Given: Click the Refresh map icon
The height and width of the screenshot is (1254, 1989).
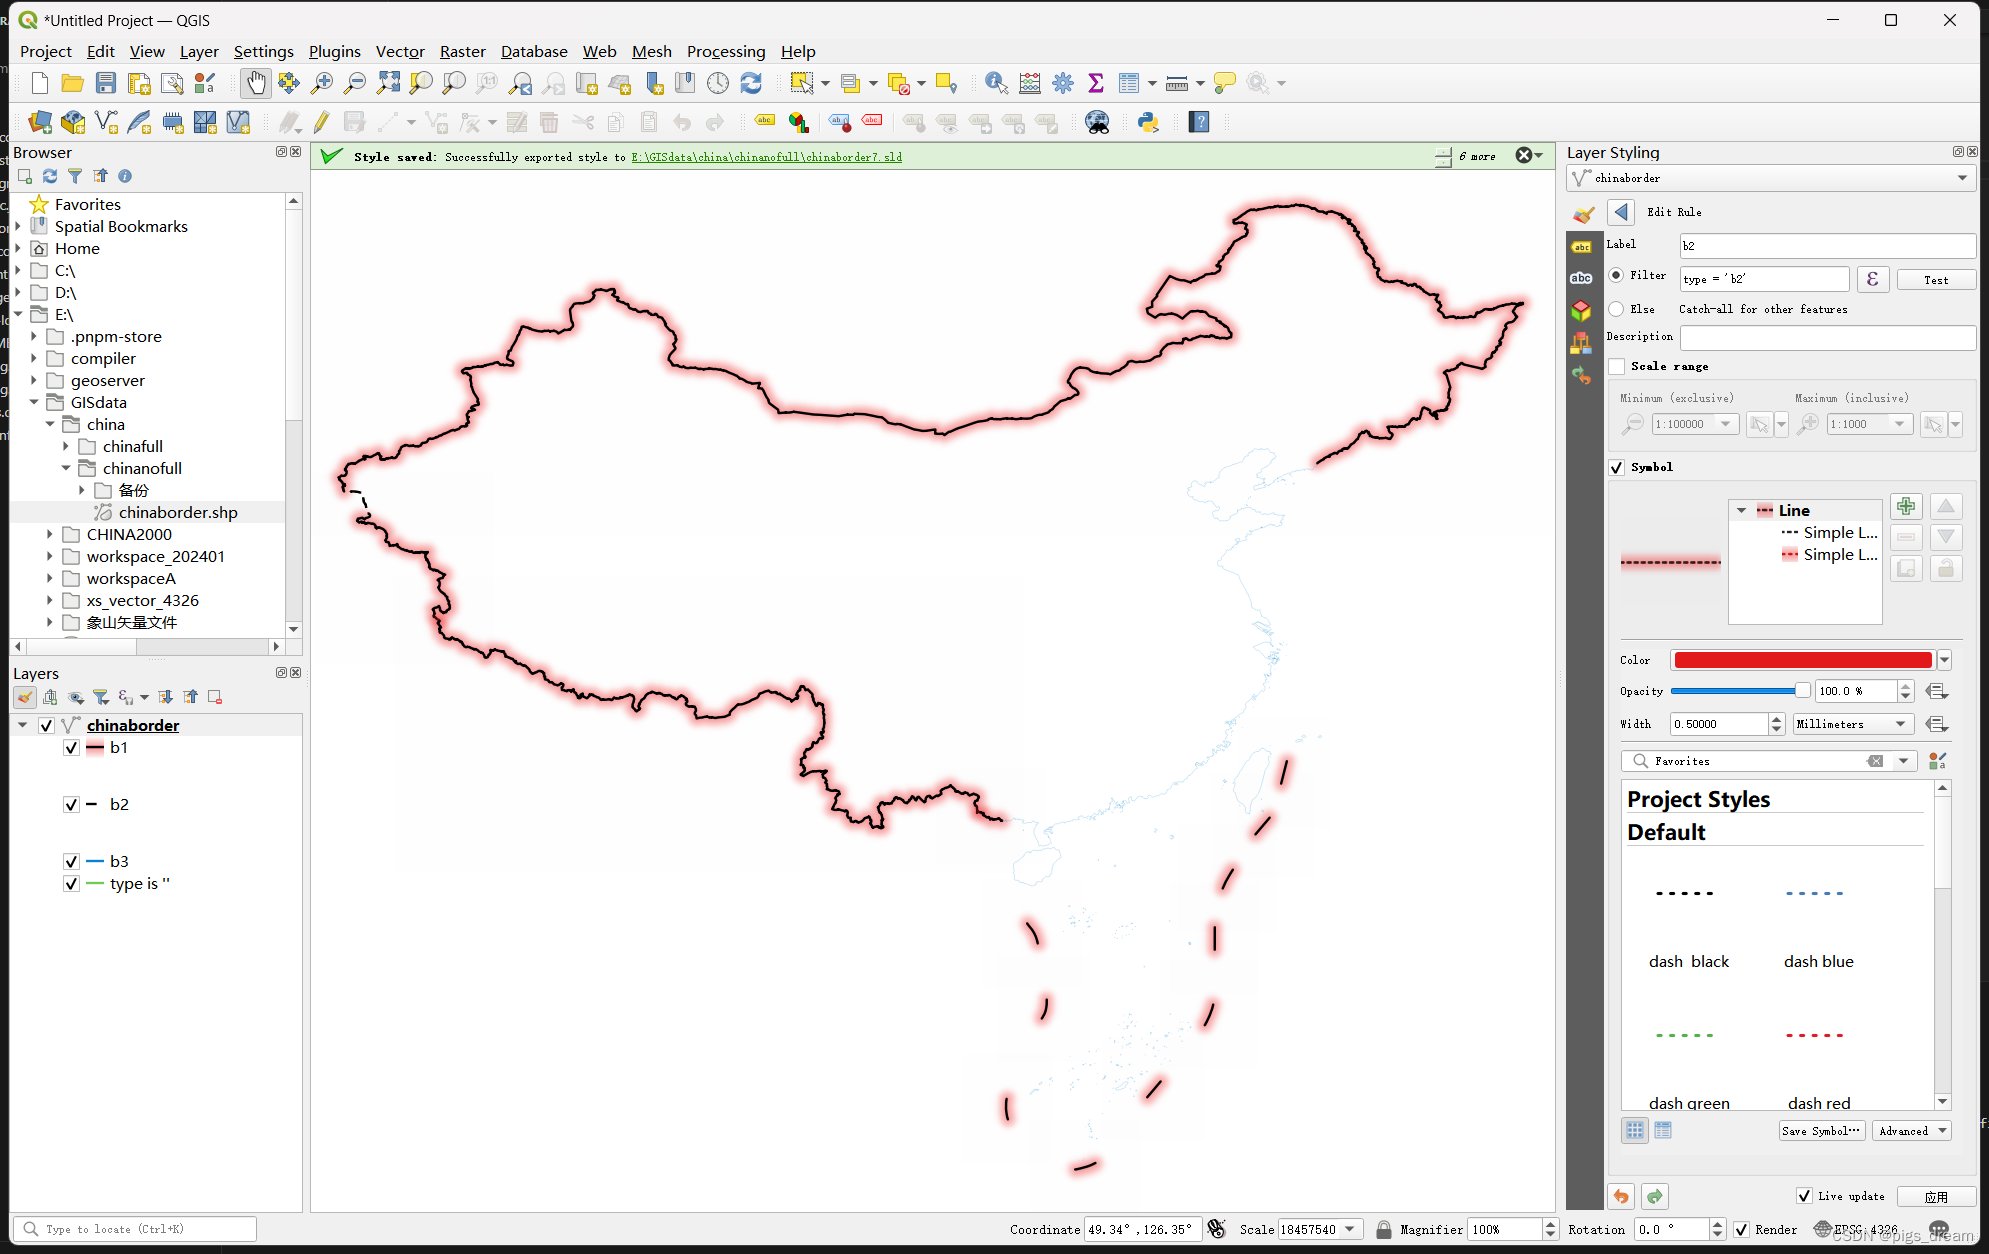Looking at the screenshot, I should pos(751,83).
